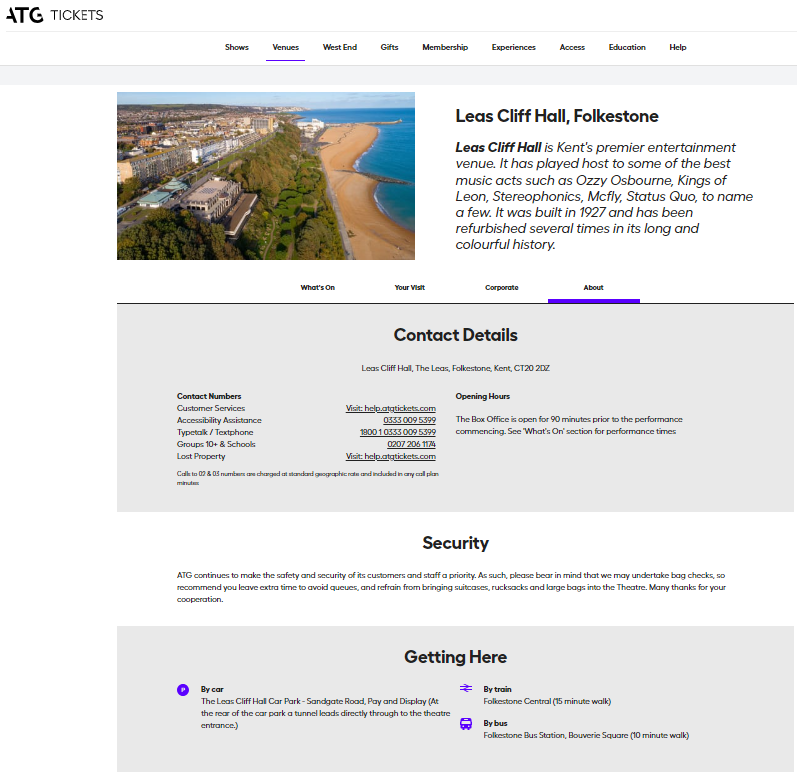Click the Leas Cliff Hall, Folkestone heading
The width and height of the screenshot is (797, 776).
click(557, 116)
